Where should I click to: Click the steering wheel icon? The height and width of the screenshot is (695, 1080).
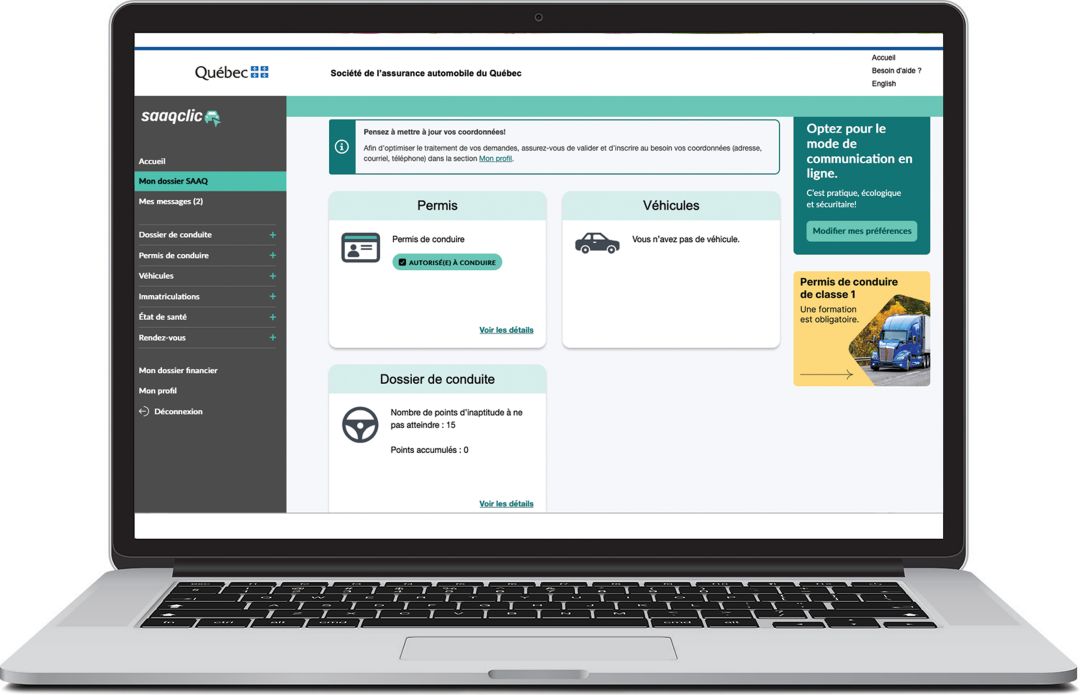click(x=360, y=426)
